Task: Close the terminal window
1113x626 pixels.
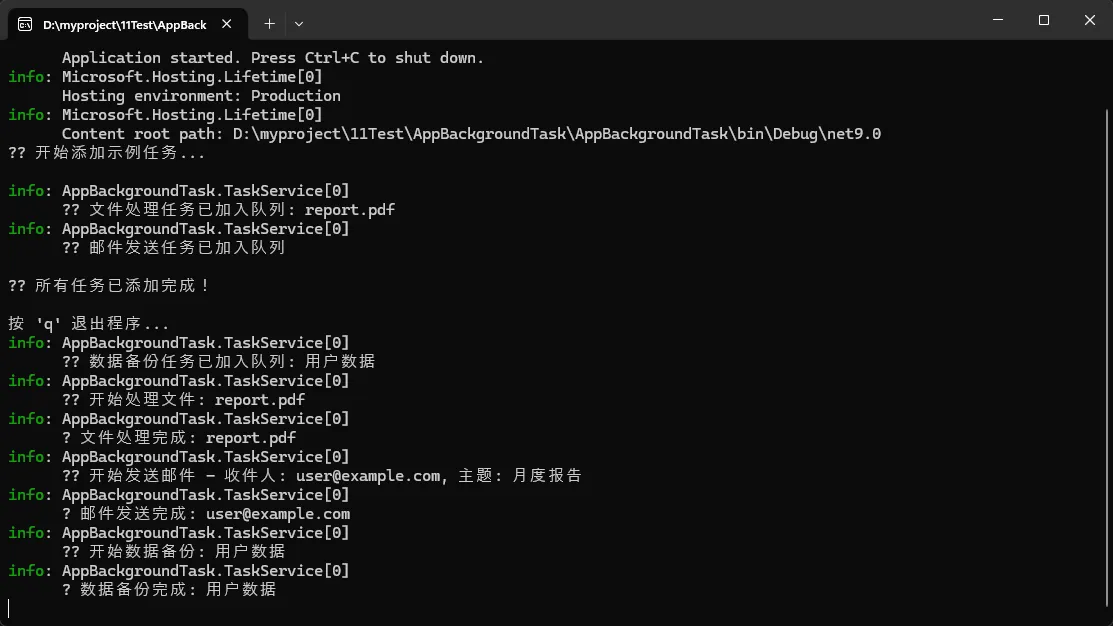Action: click(1090, 20)
